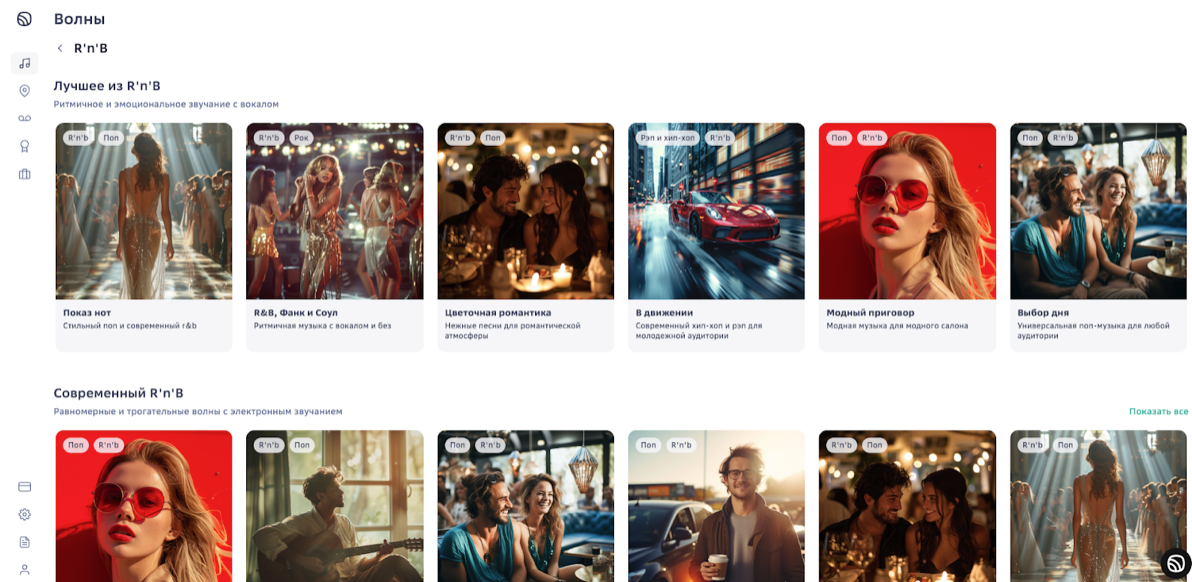Screen dimensions: 1192x582
Task: Open the В движении red car image
Action: click(x=716, y=211)
